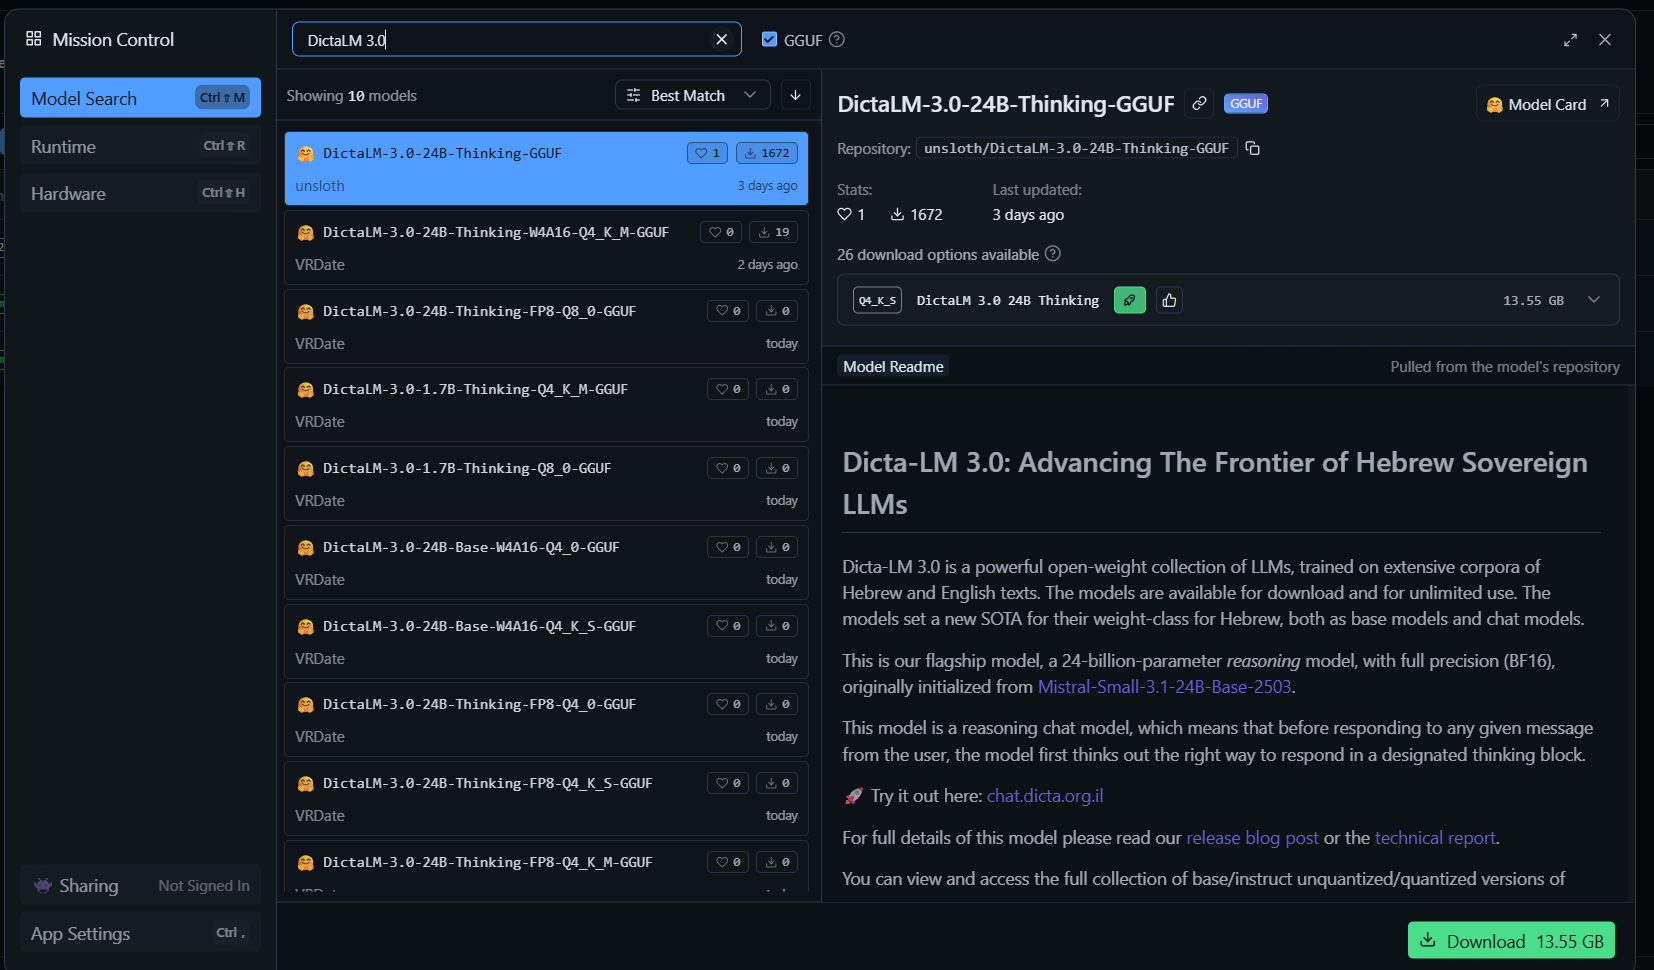Expand the Q4_K_S download options chevron

(1594, 300)
